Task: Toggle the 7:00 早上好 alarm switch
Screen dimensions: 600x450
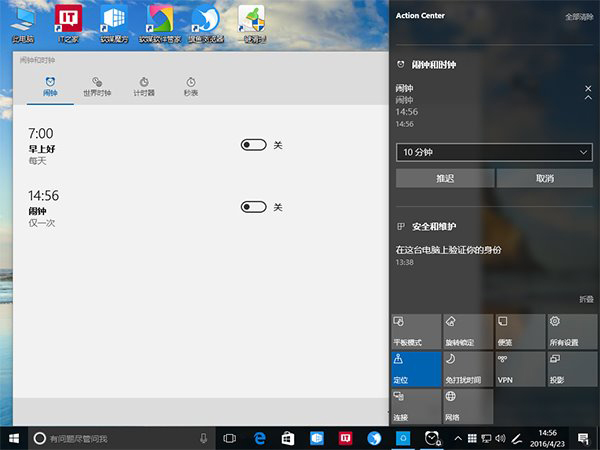Action: (x=253, y=145)
